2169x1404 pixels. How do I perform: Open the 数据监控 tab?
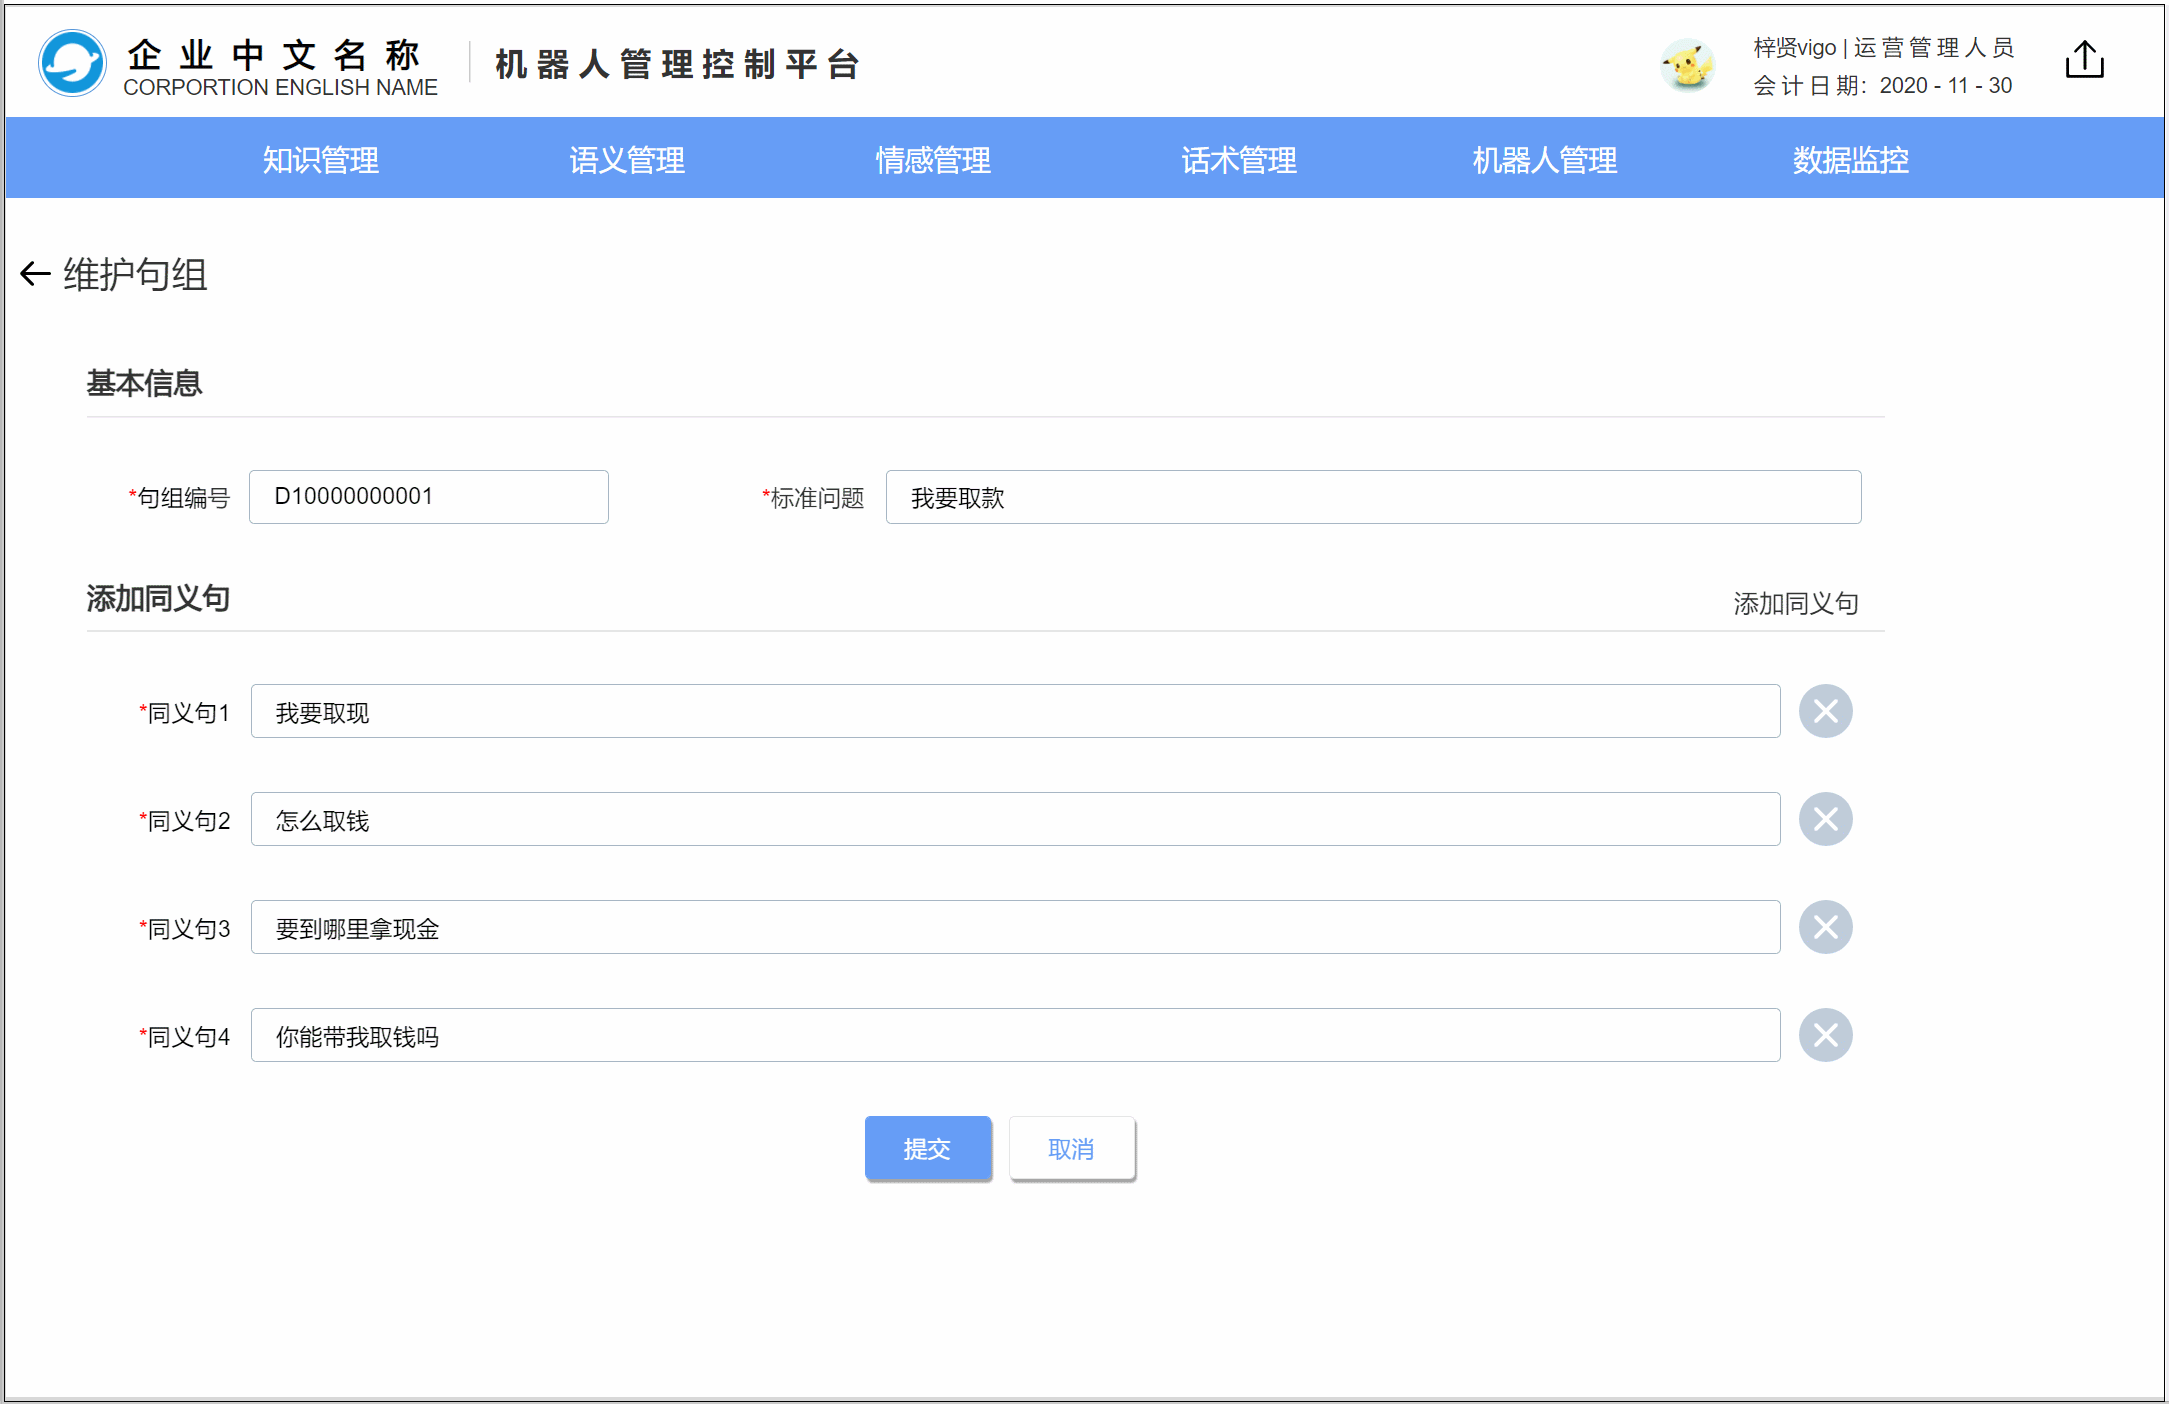coord(1850,160)
